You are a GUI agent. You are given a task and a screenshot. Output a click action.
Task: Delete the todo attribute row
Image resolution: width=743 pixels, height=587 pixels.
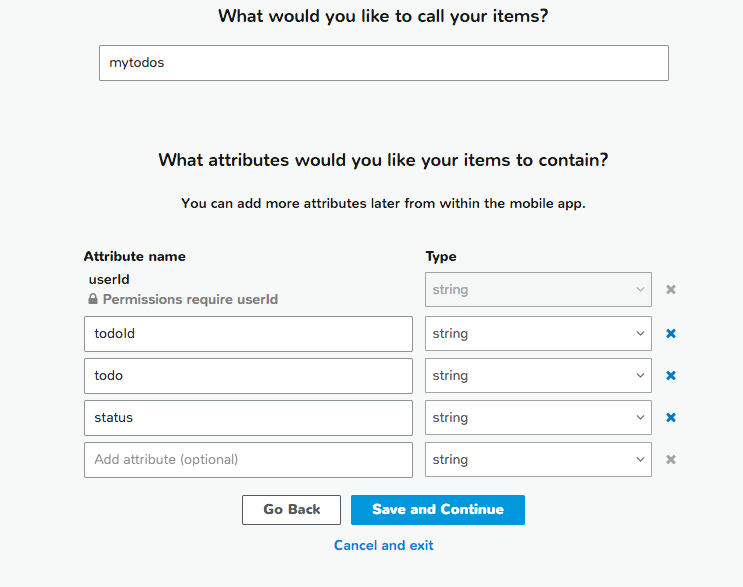click(671, 376)
